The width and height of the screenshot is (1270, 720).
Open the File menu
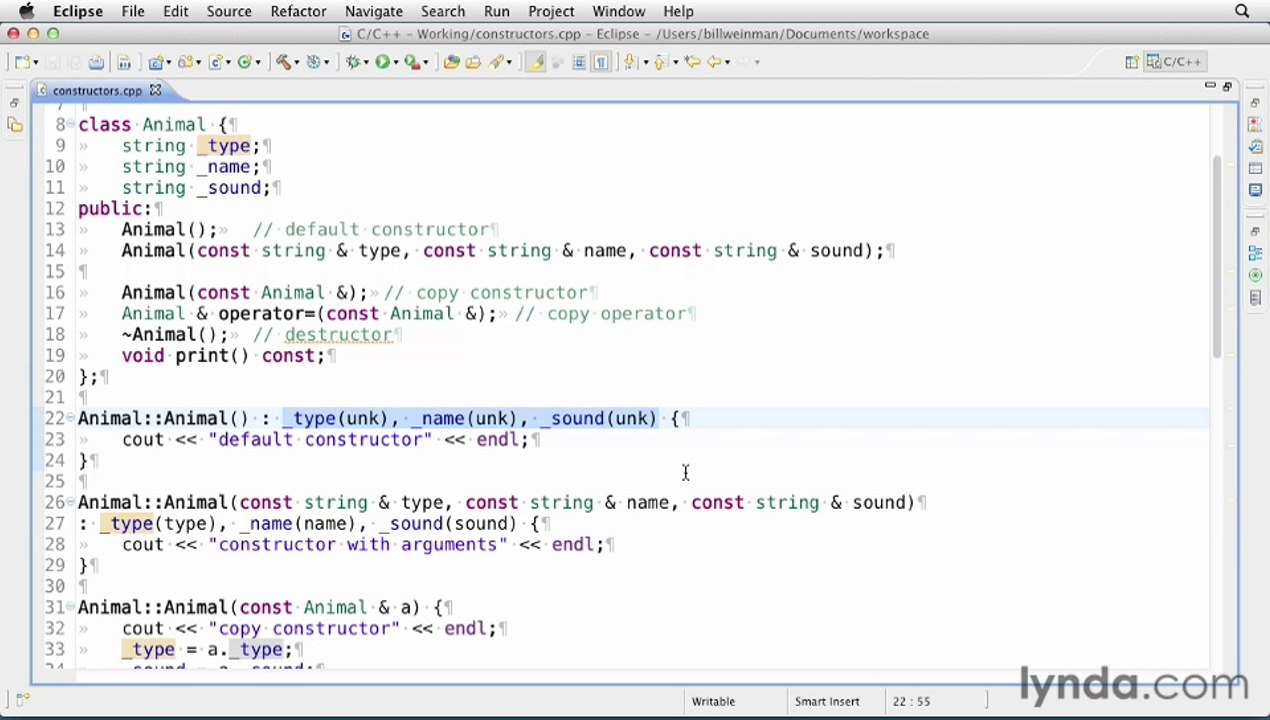click(133, 11)
